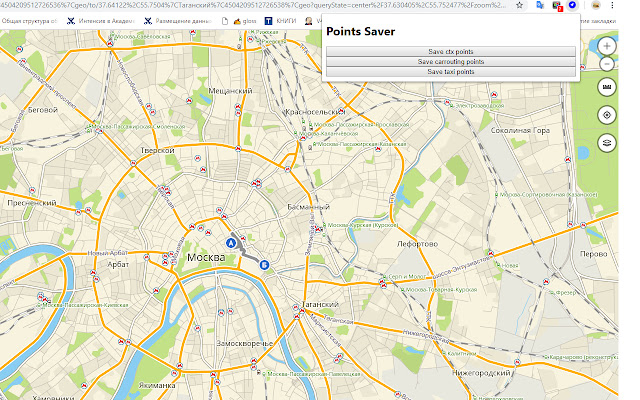Click Save taxi points button
Viewport: 640px width, 400px height.
click(451, 72)
